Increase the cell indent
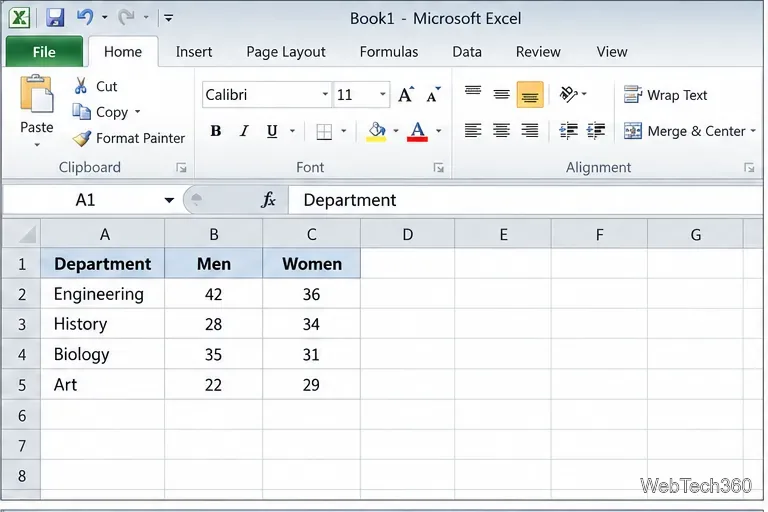768x512 pixels. 596,131
